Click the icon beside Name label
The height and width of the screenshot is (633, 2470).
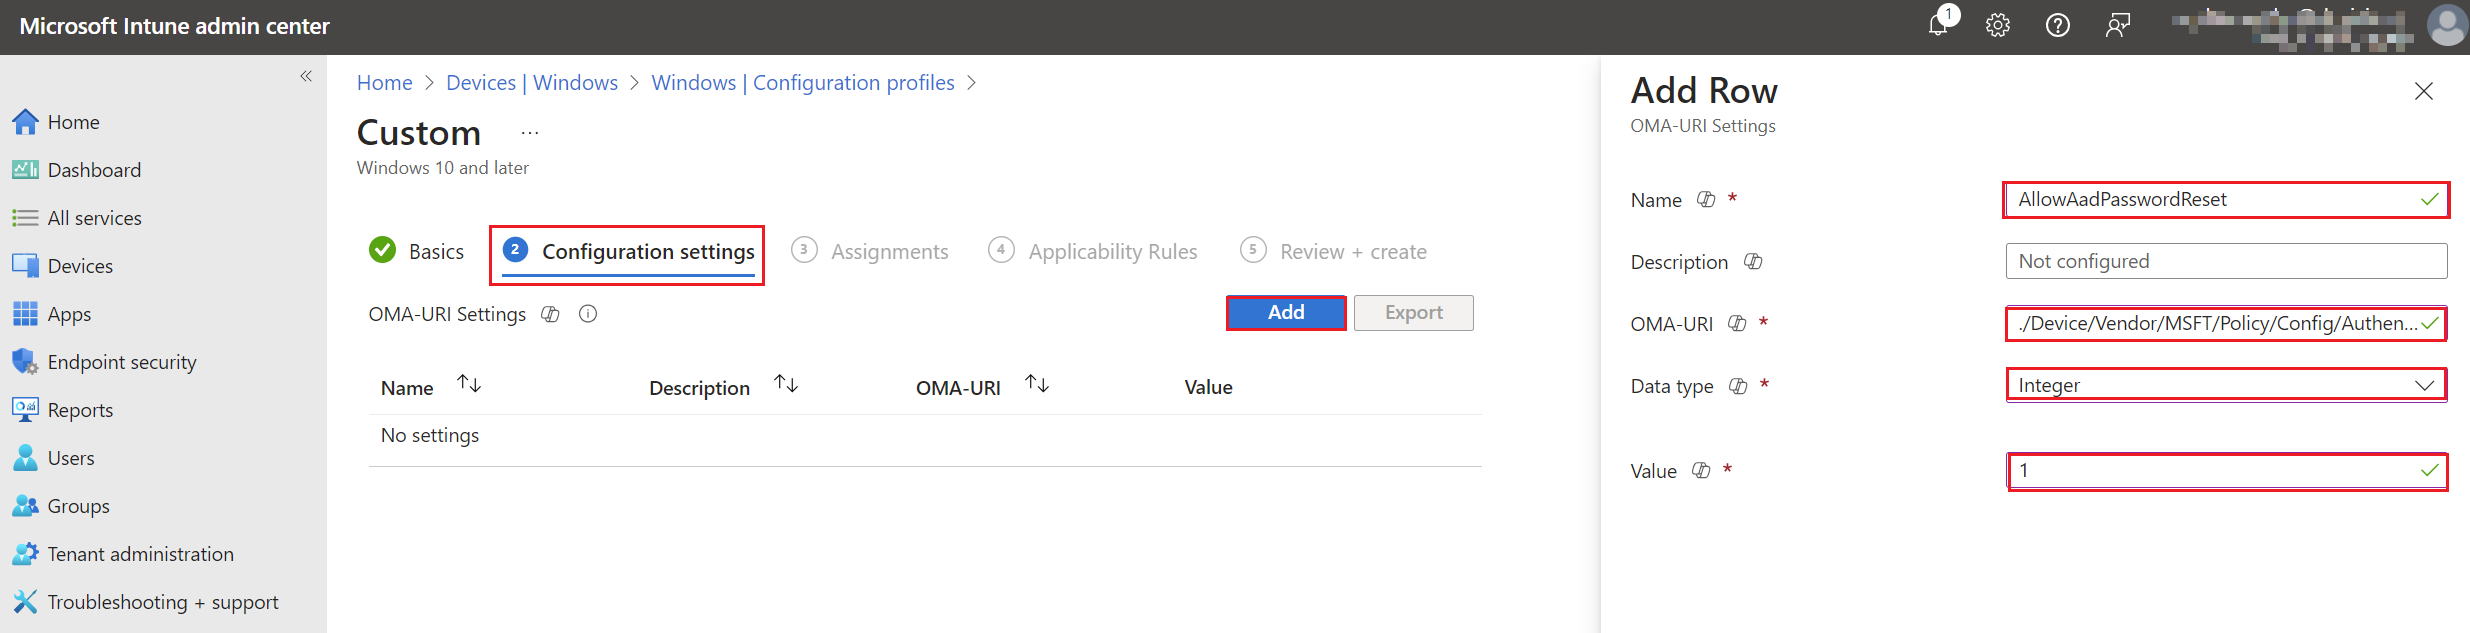pyautogui.click(x=1706, y=200)
